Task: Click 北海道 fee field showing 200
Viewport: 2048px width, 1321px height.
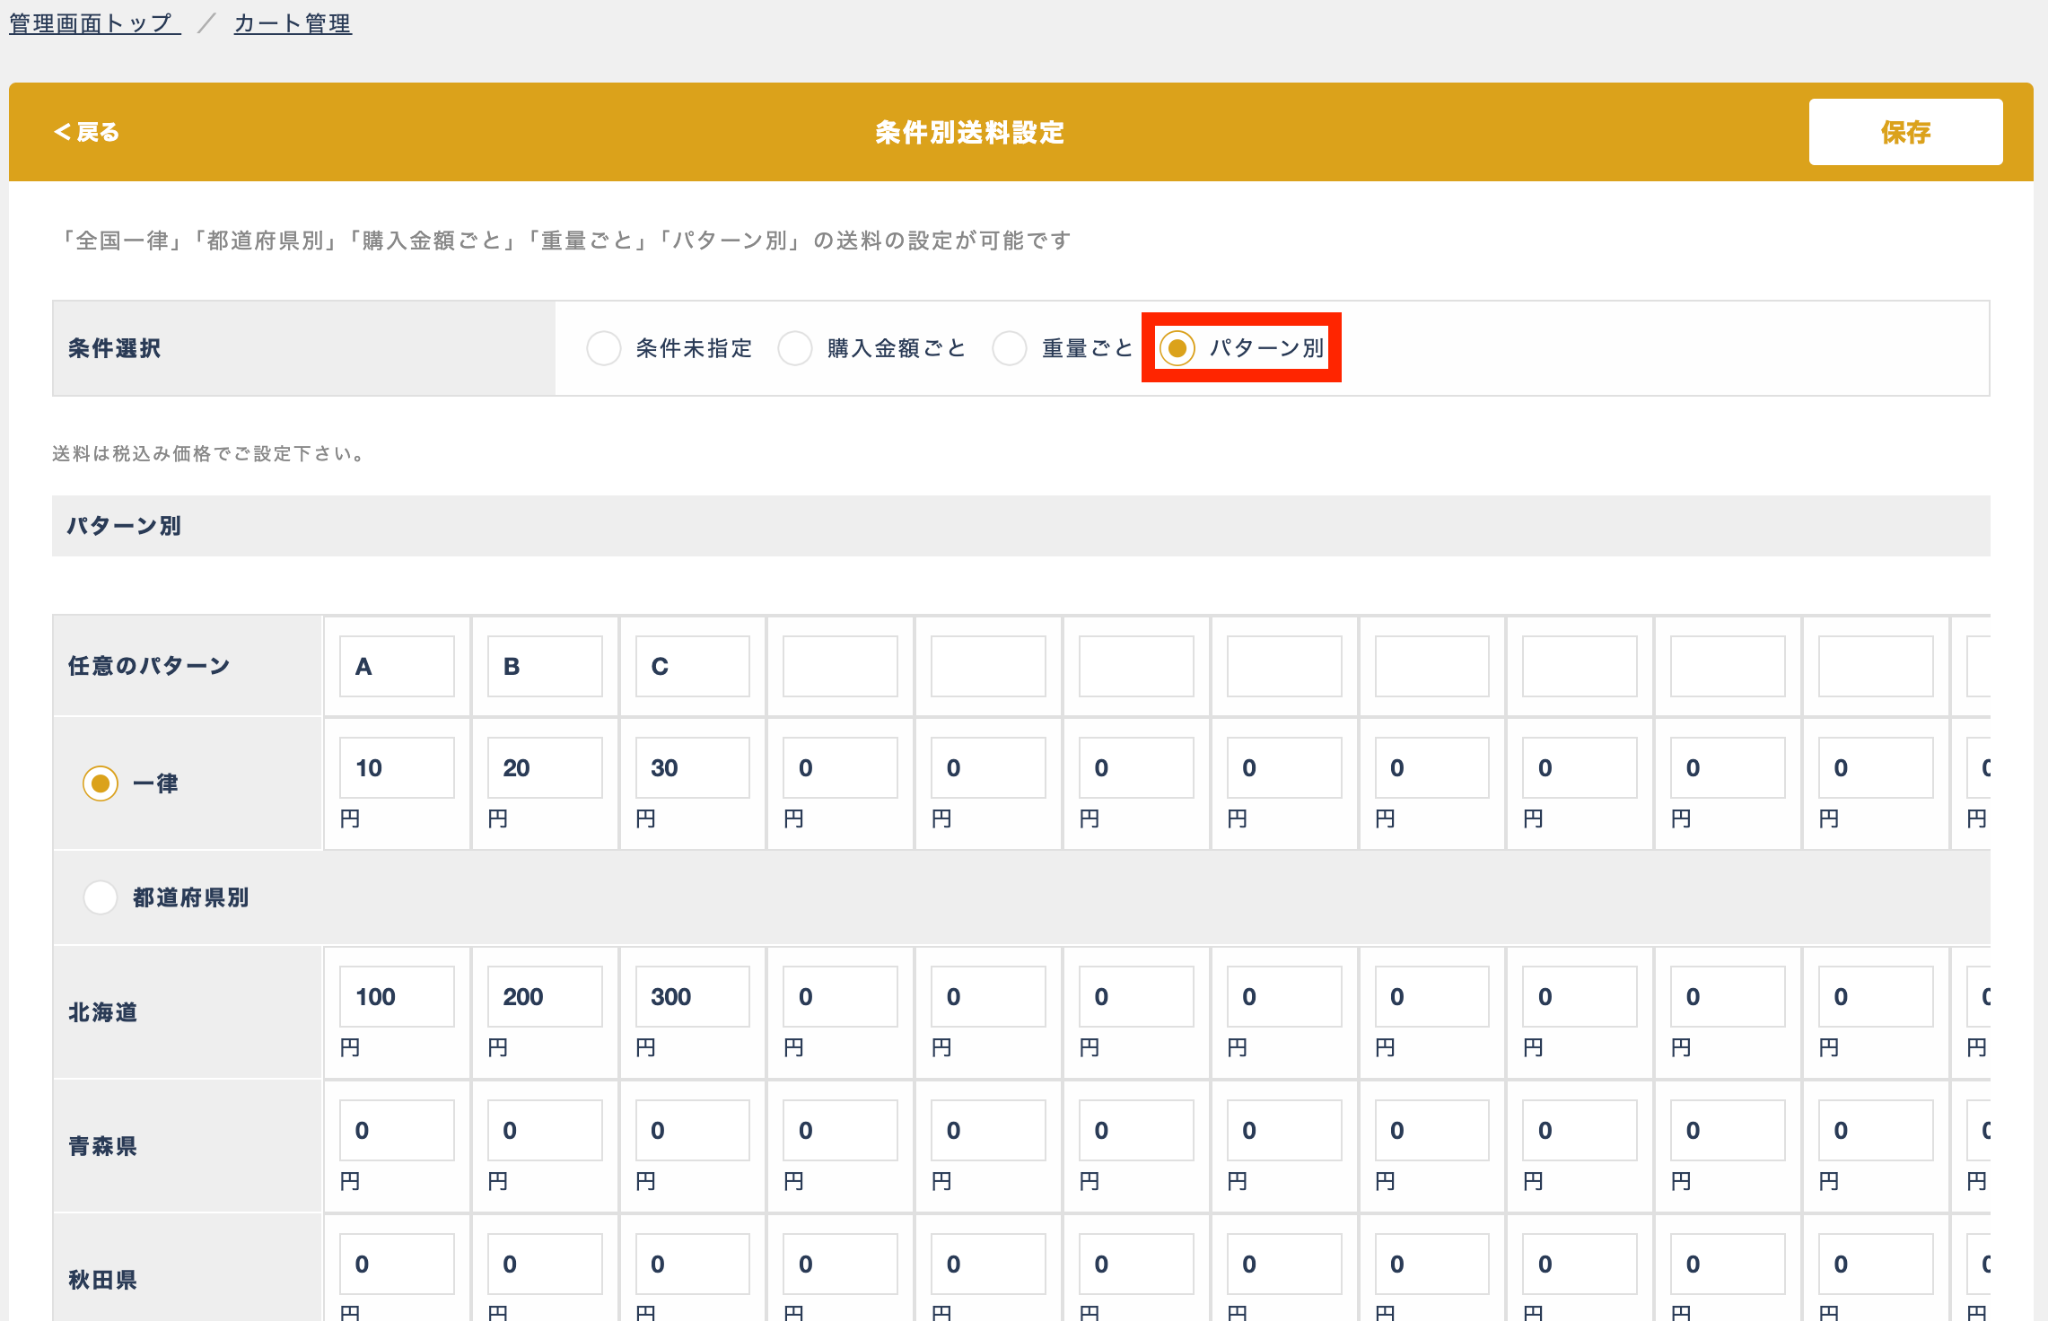Action: [545, 996]
